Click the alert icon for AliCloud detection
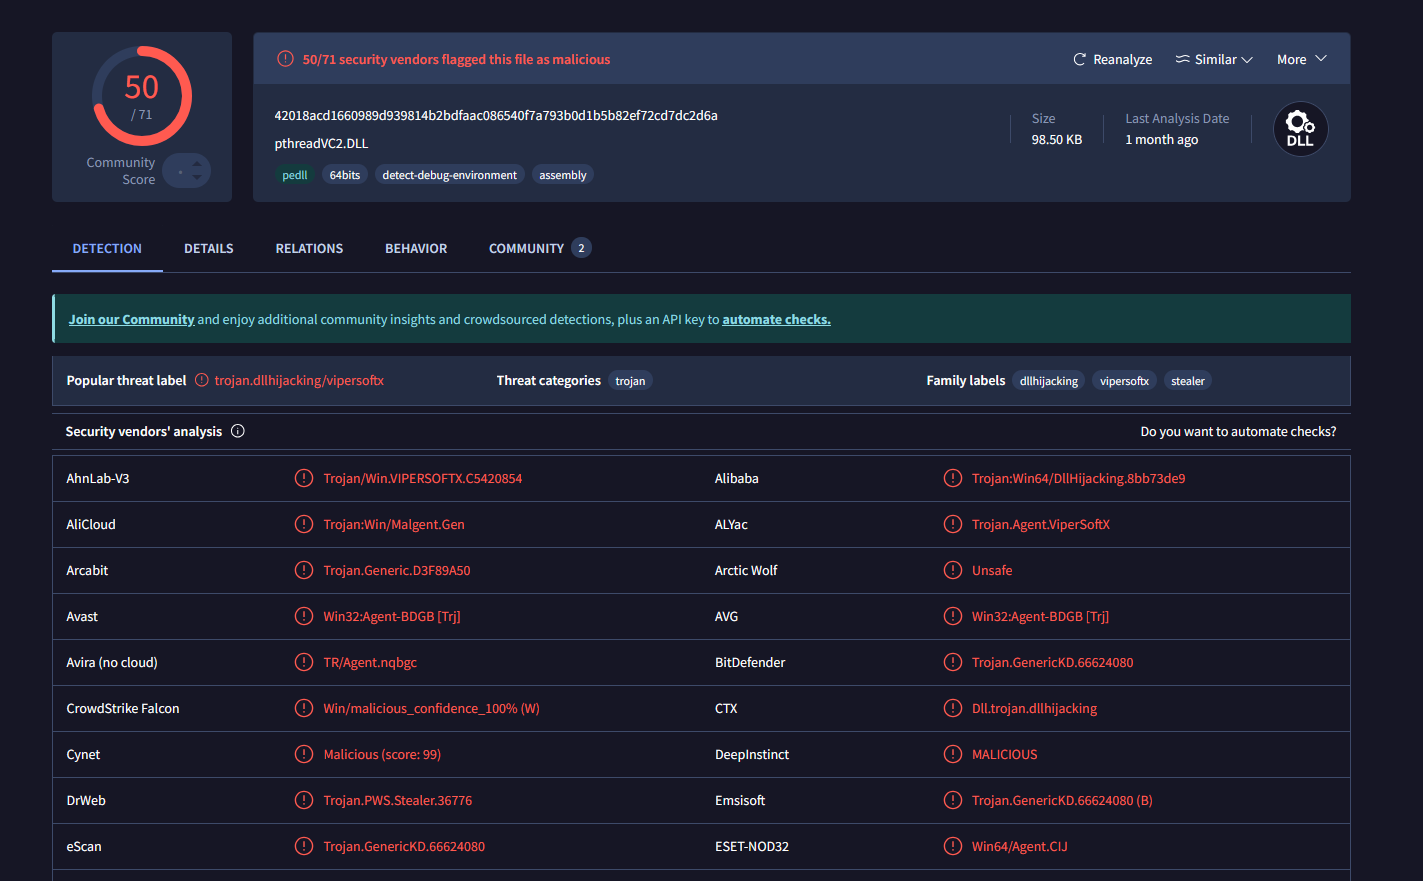Viewport: 1423px width, 881px height. (x=304, y=524)
